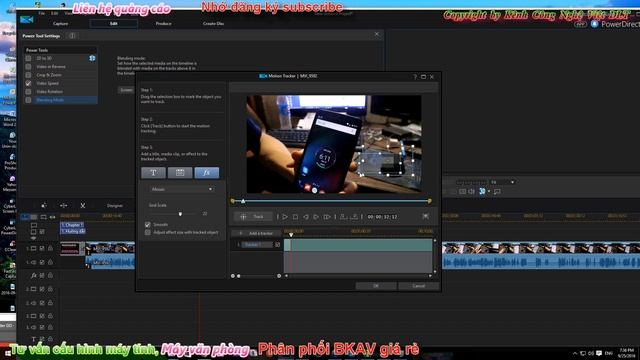Click the tracker timeline playhead marker
Screen dimensions: 640x360
(291, 235)
